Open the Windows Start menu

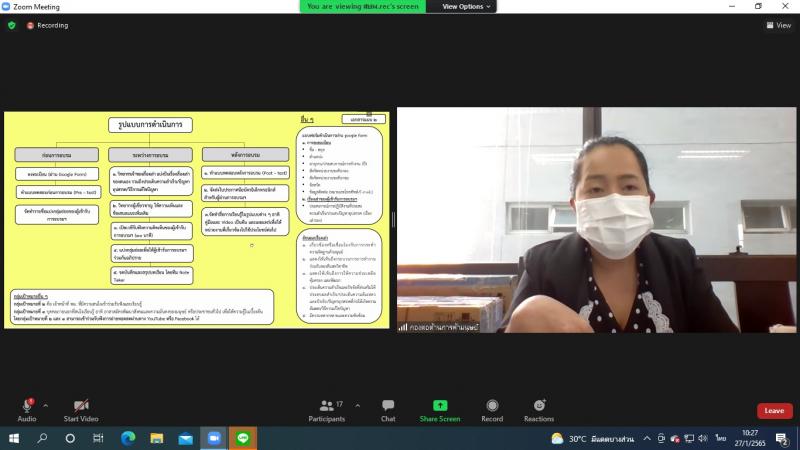tap(14, 438)
